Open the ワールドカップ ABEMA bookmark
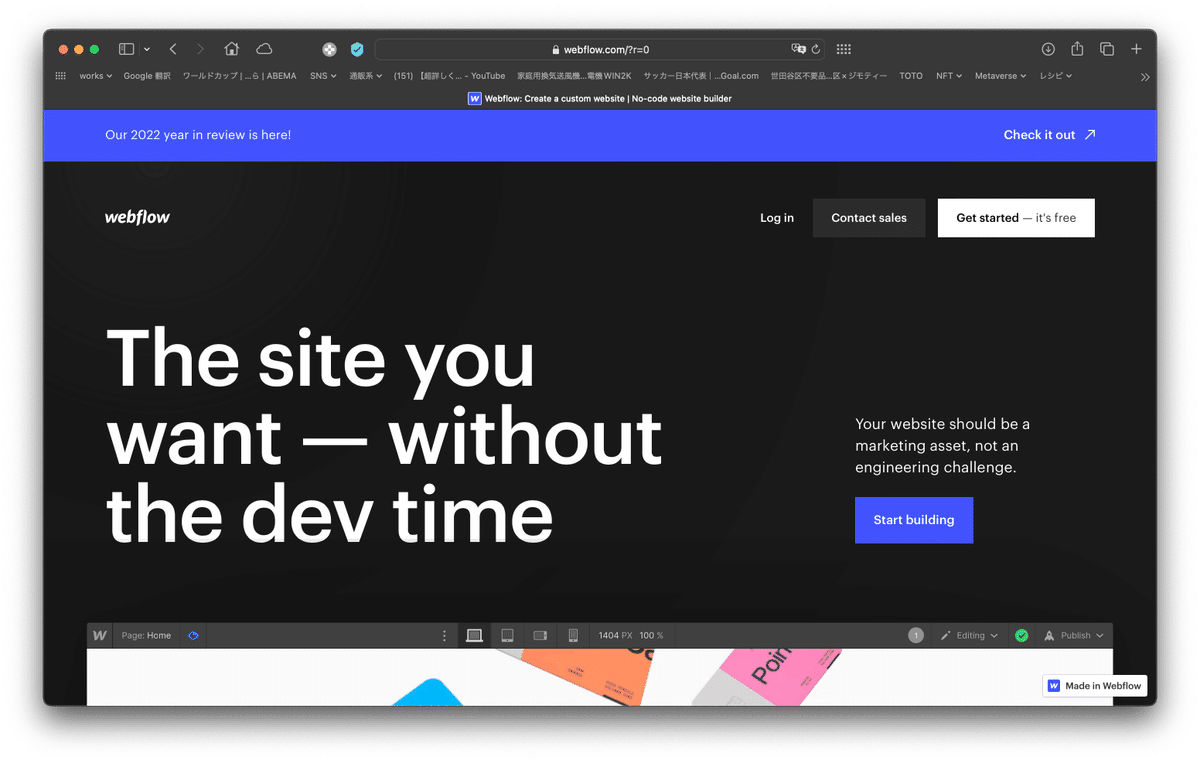Image resolution: width=1200 pixels, height=763 pixels. click(239, 76)
